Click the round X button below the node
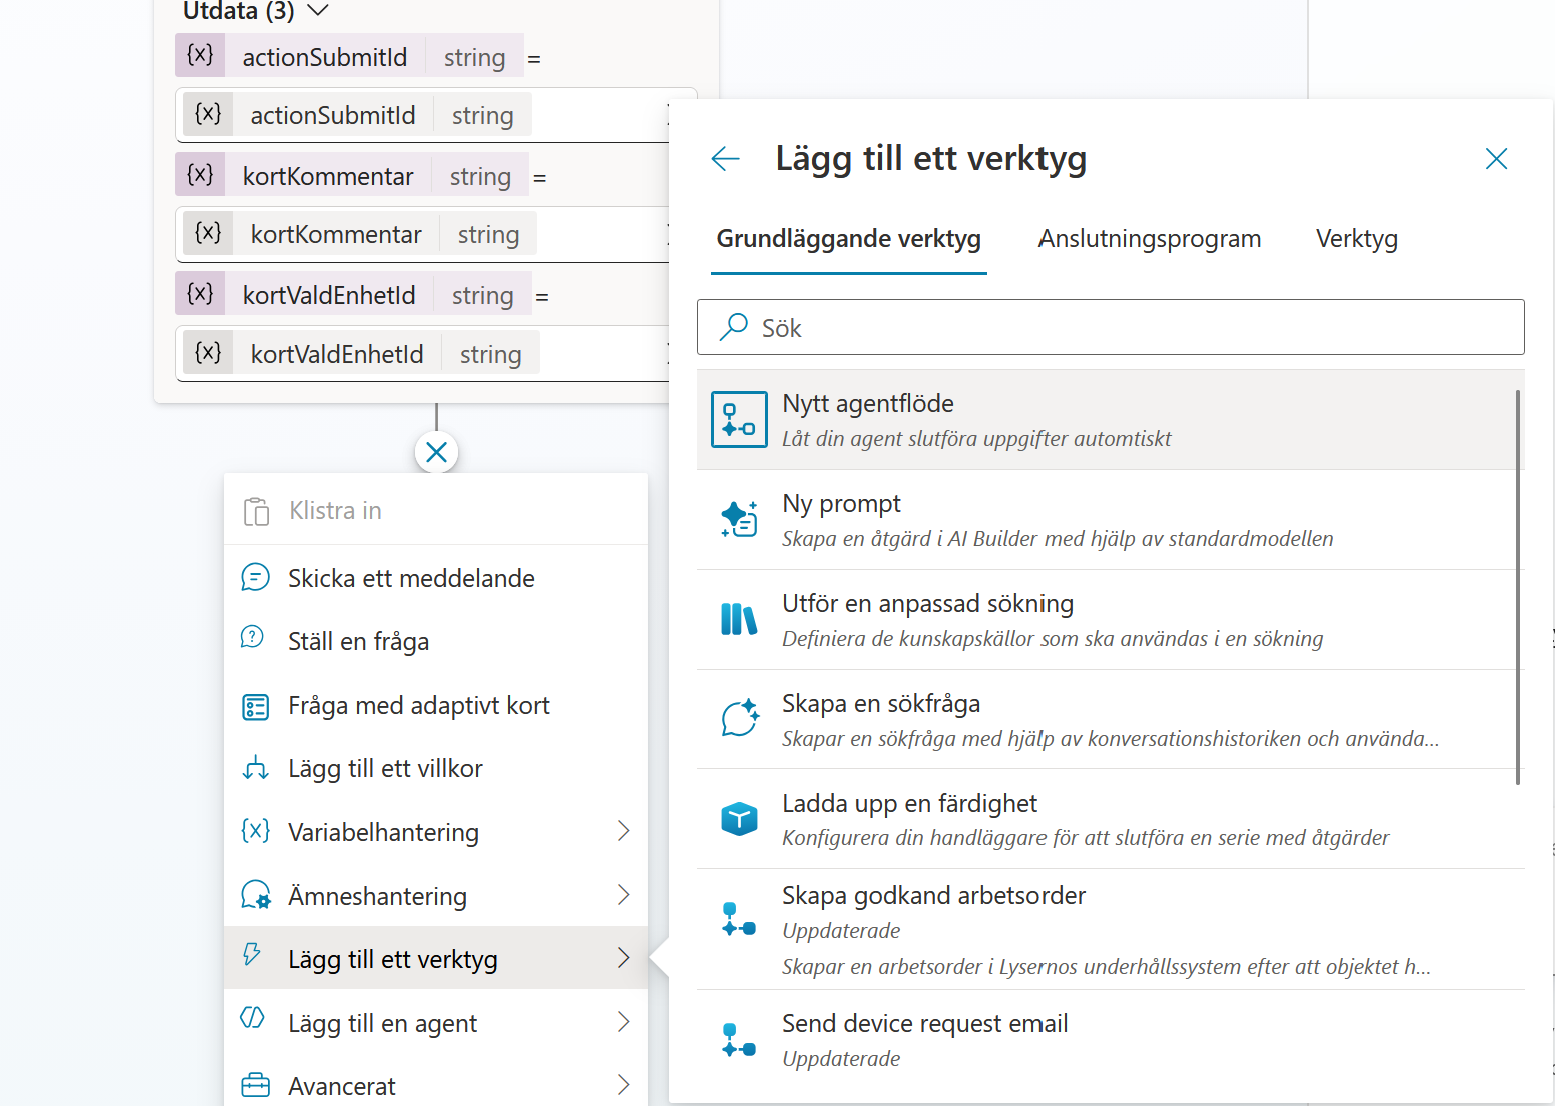 (x=436, y=452)
